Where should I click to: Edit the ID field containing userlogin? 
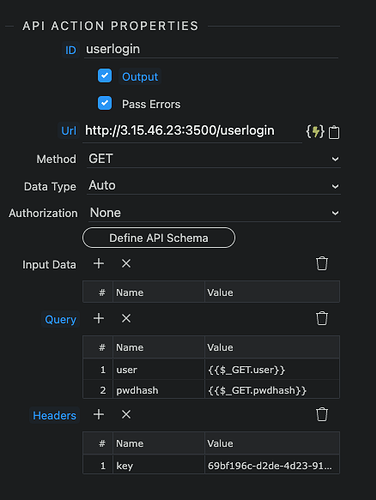[x=211, y=49]
